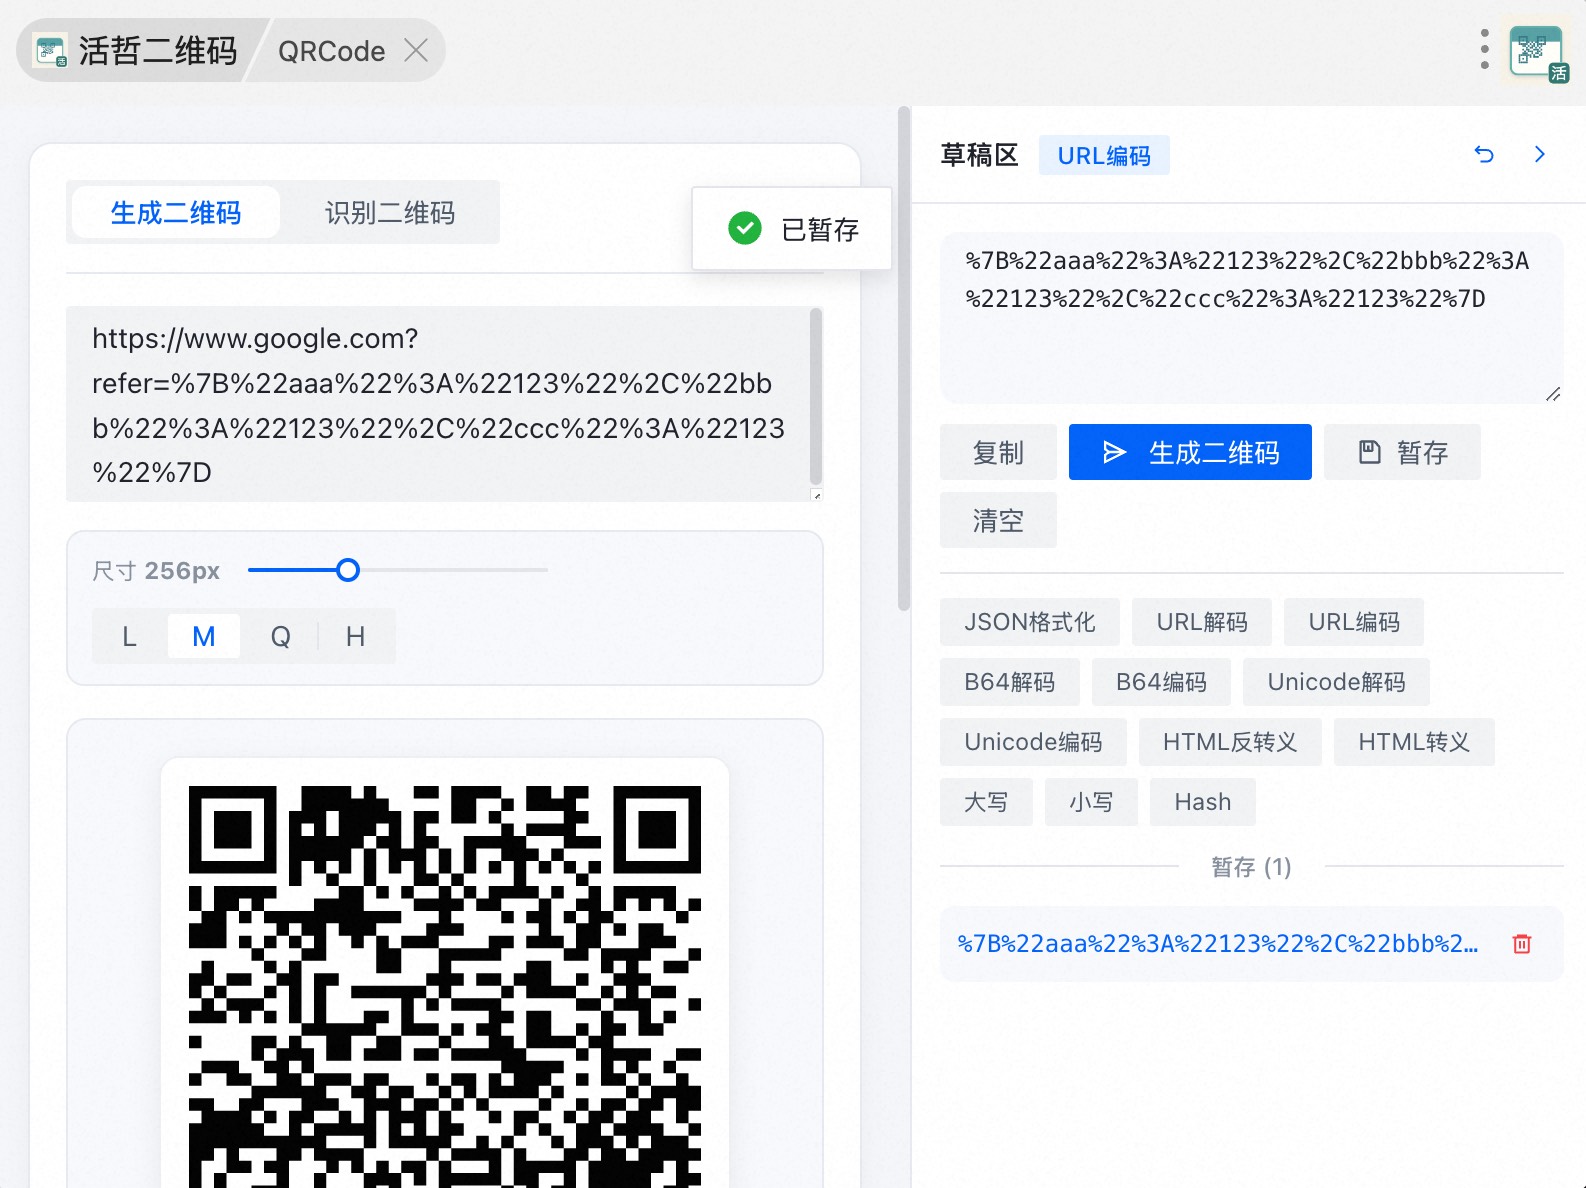
Task: Close the QRCode tab with the X icon
Action: coord(416,50)
